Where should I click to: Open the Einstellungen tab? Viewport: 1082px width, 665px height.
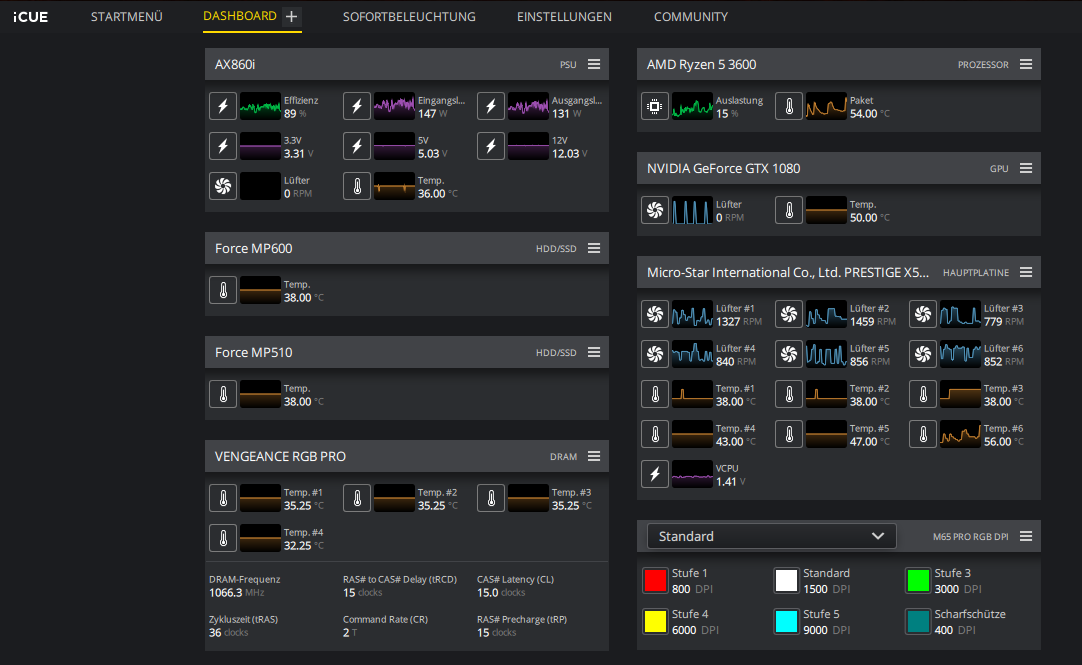(564, 17)
